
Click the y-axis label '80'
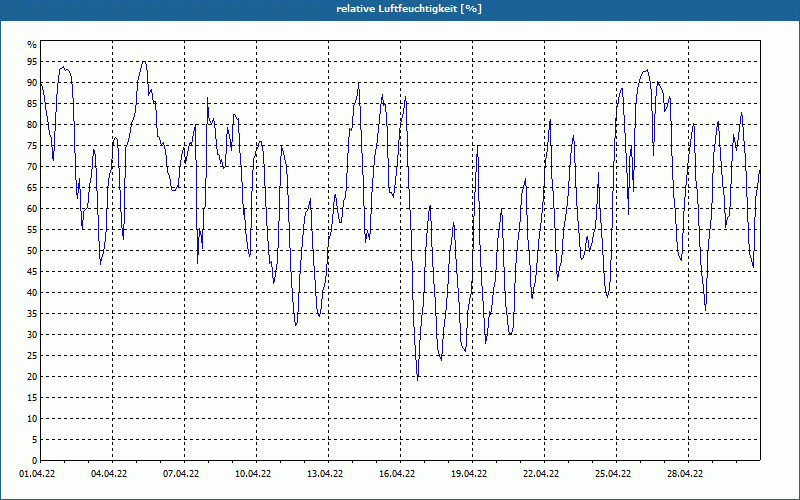pos(32,124)
